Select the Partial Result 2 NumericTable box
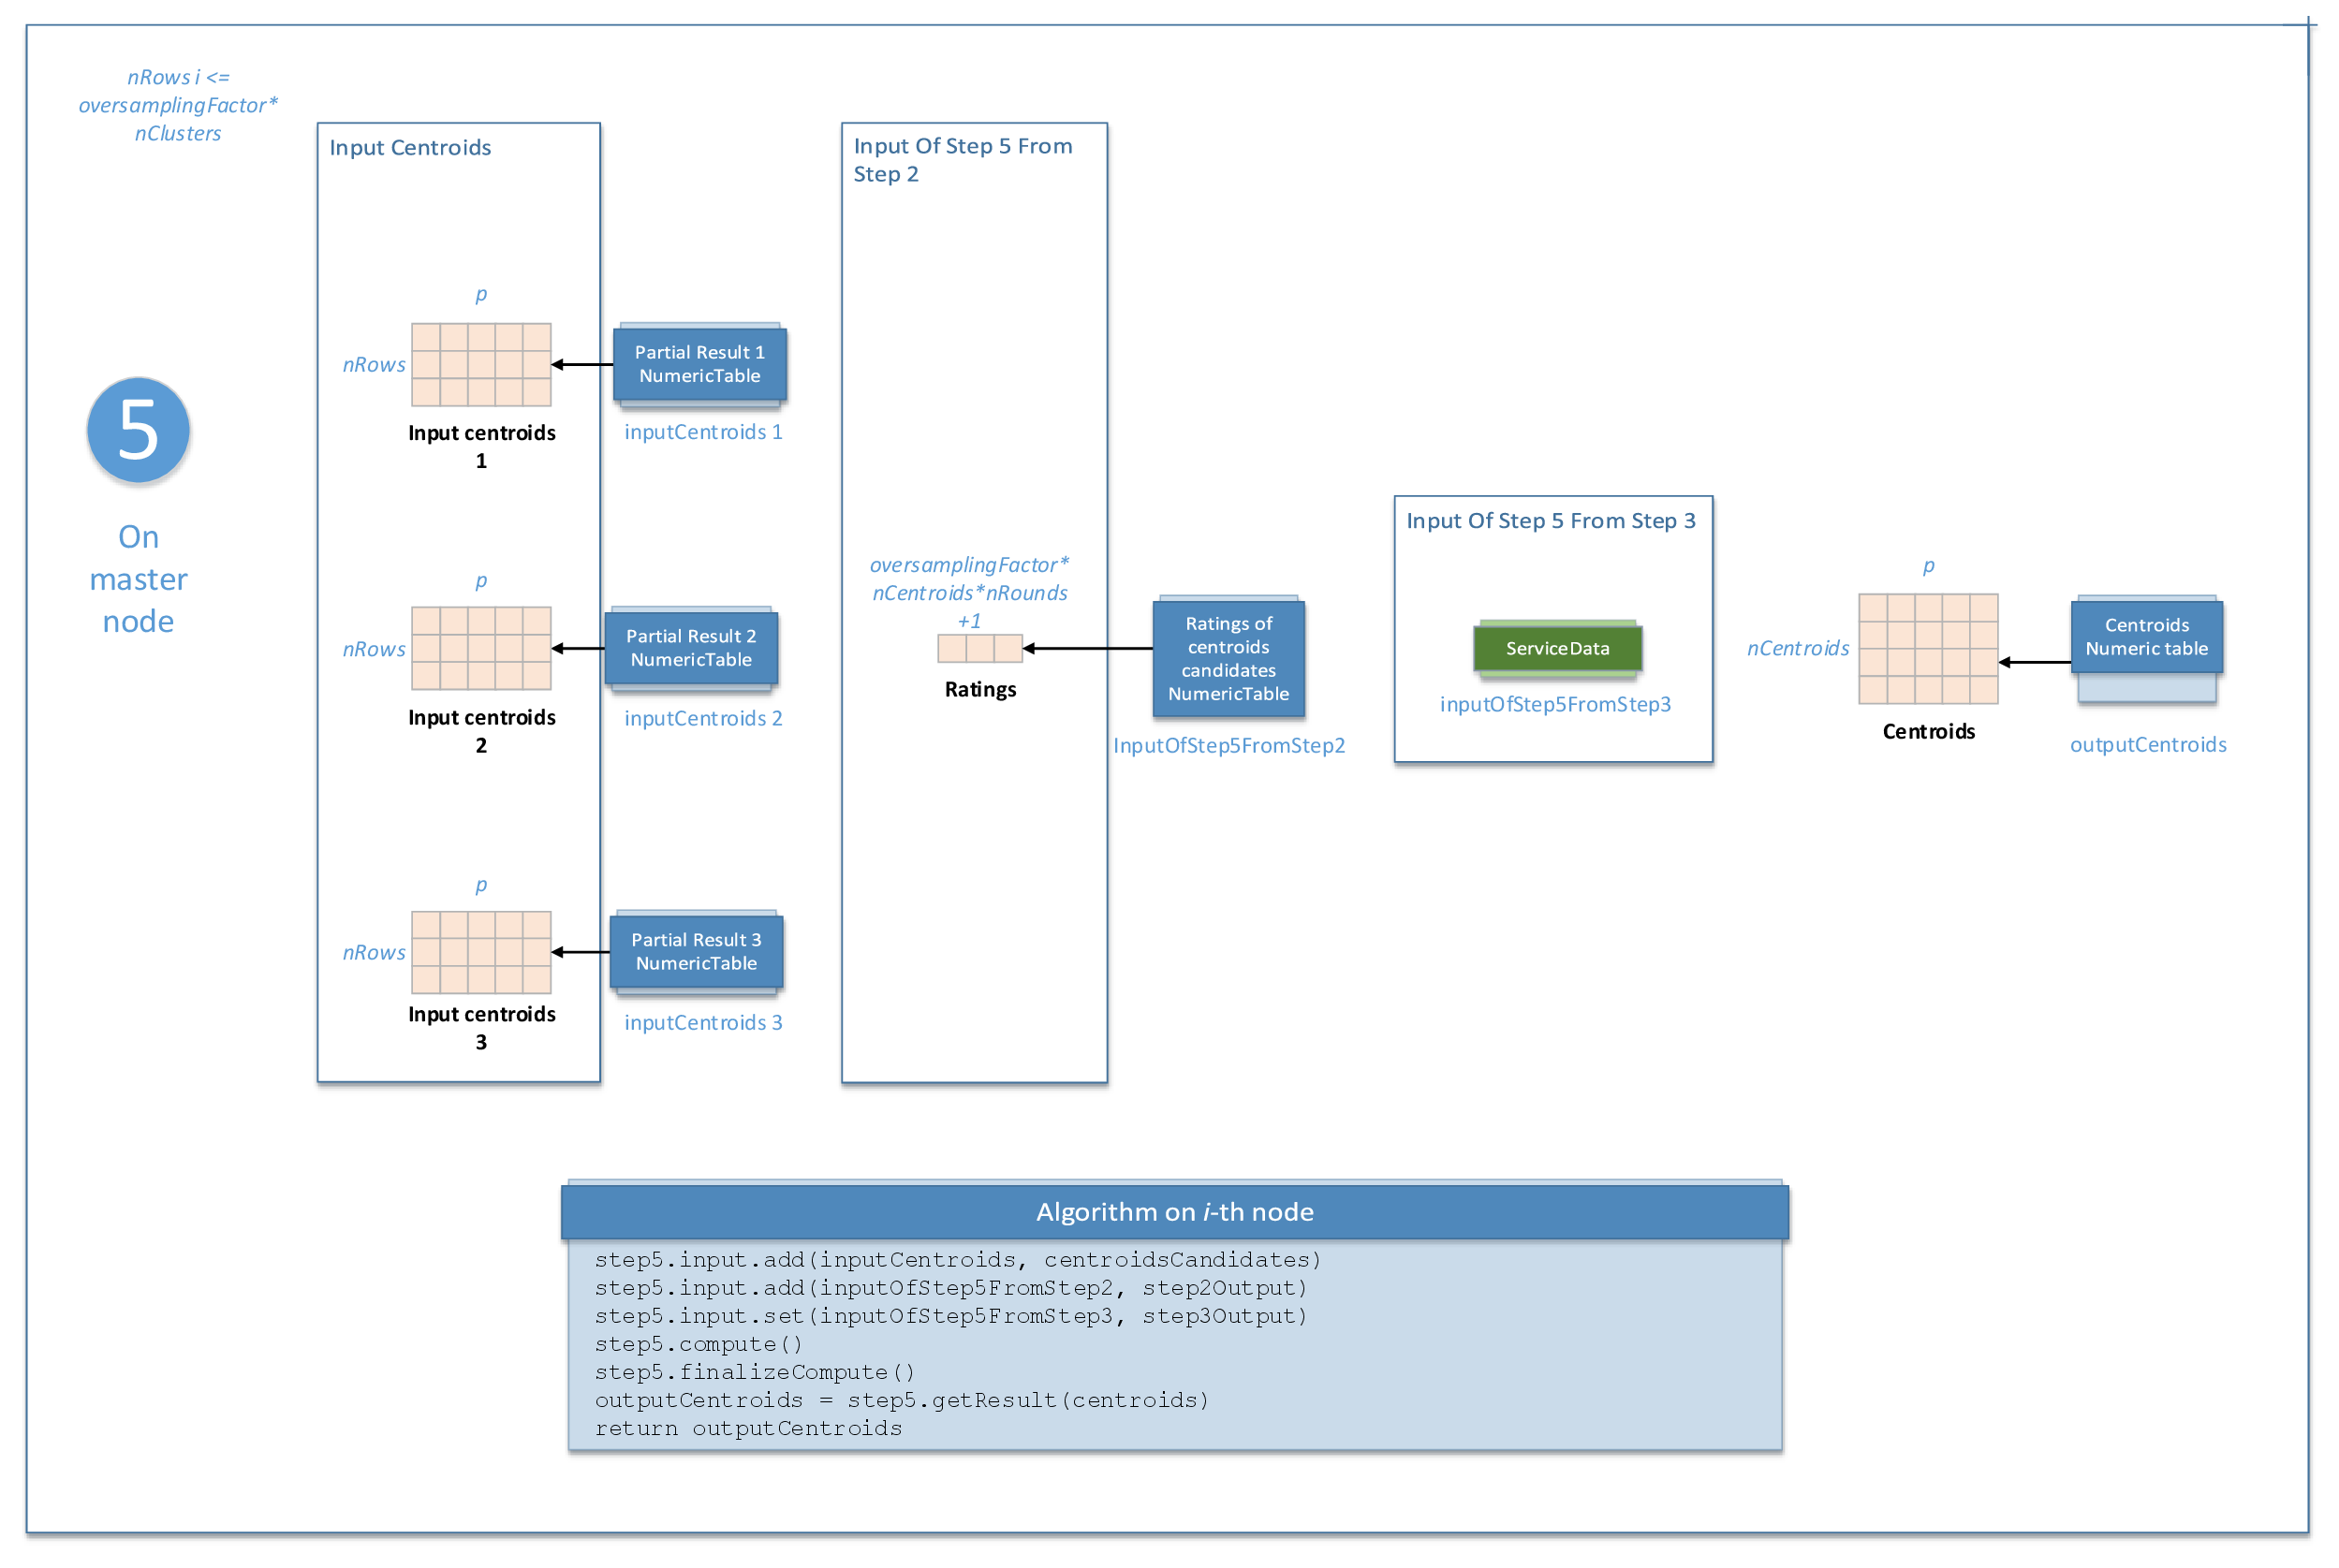 (x=690, y=648)
